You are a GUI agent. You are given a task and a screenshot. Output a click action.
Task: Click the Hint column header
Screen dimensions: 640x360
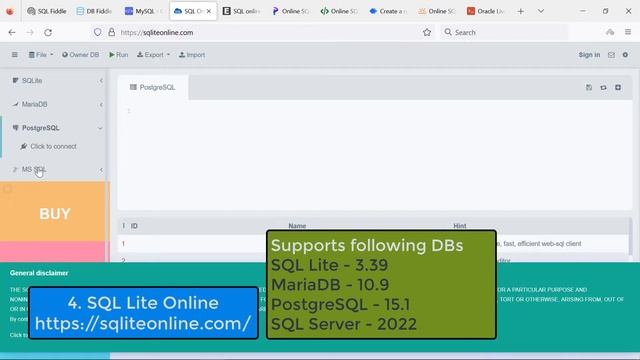tap(460, 226)
